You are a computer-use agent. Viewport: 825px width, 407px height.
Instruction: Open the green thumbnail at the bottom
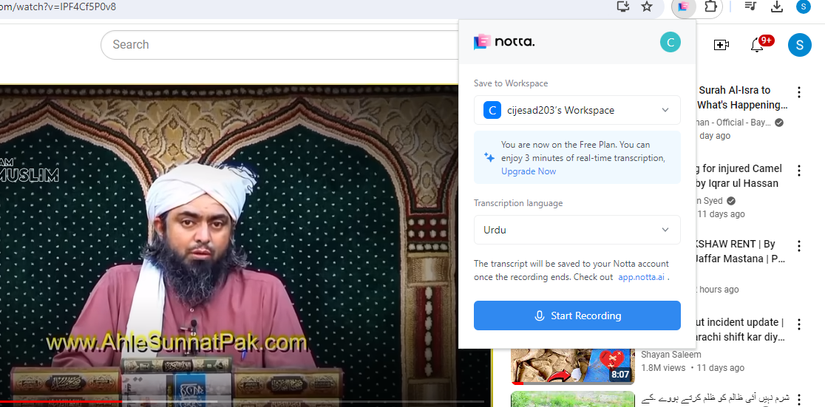(573, 399)
